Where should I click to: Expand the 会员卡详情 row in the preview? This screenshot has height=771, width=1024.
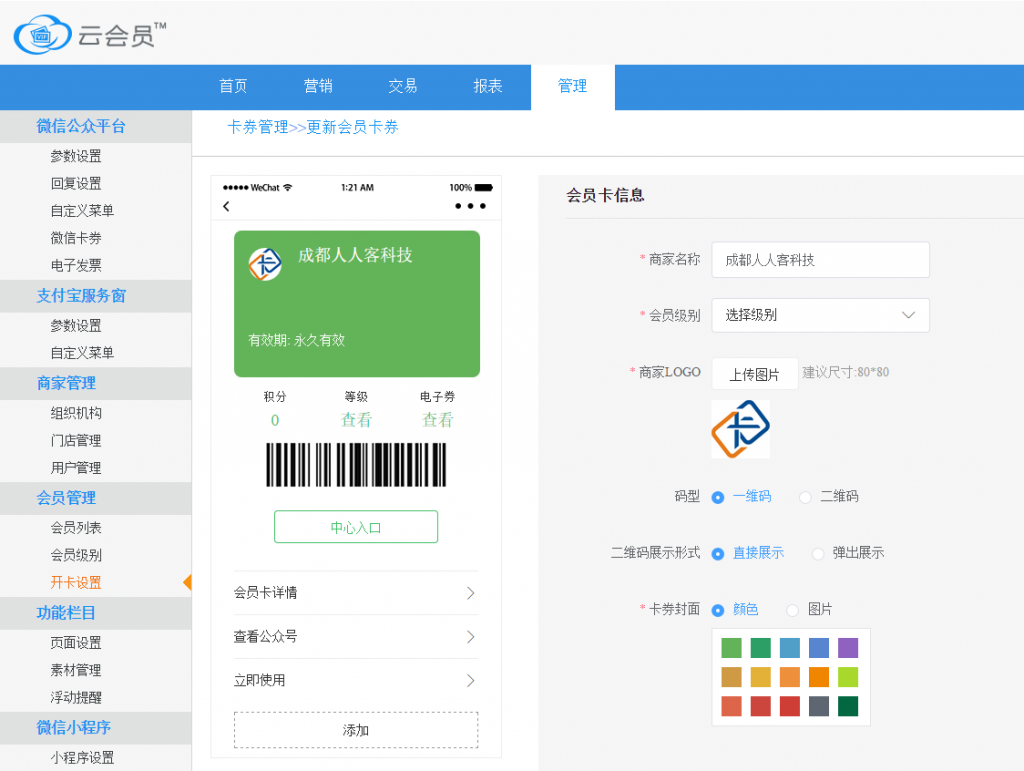[x=355, y=593]
